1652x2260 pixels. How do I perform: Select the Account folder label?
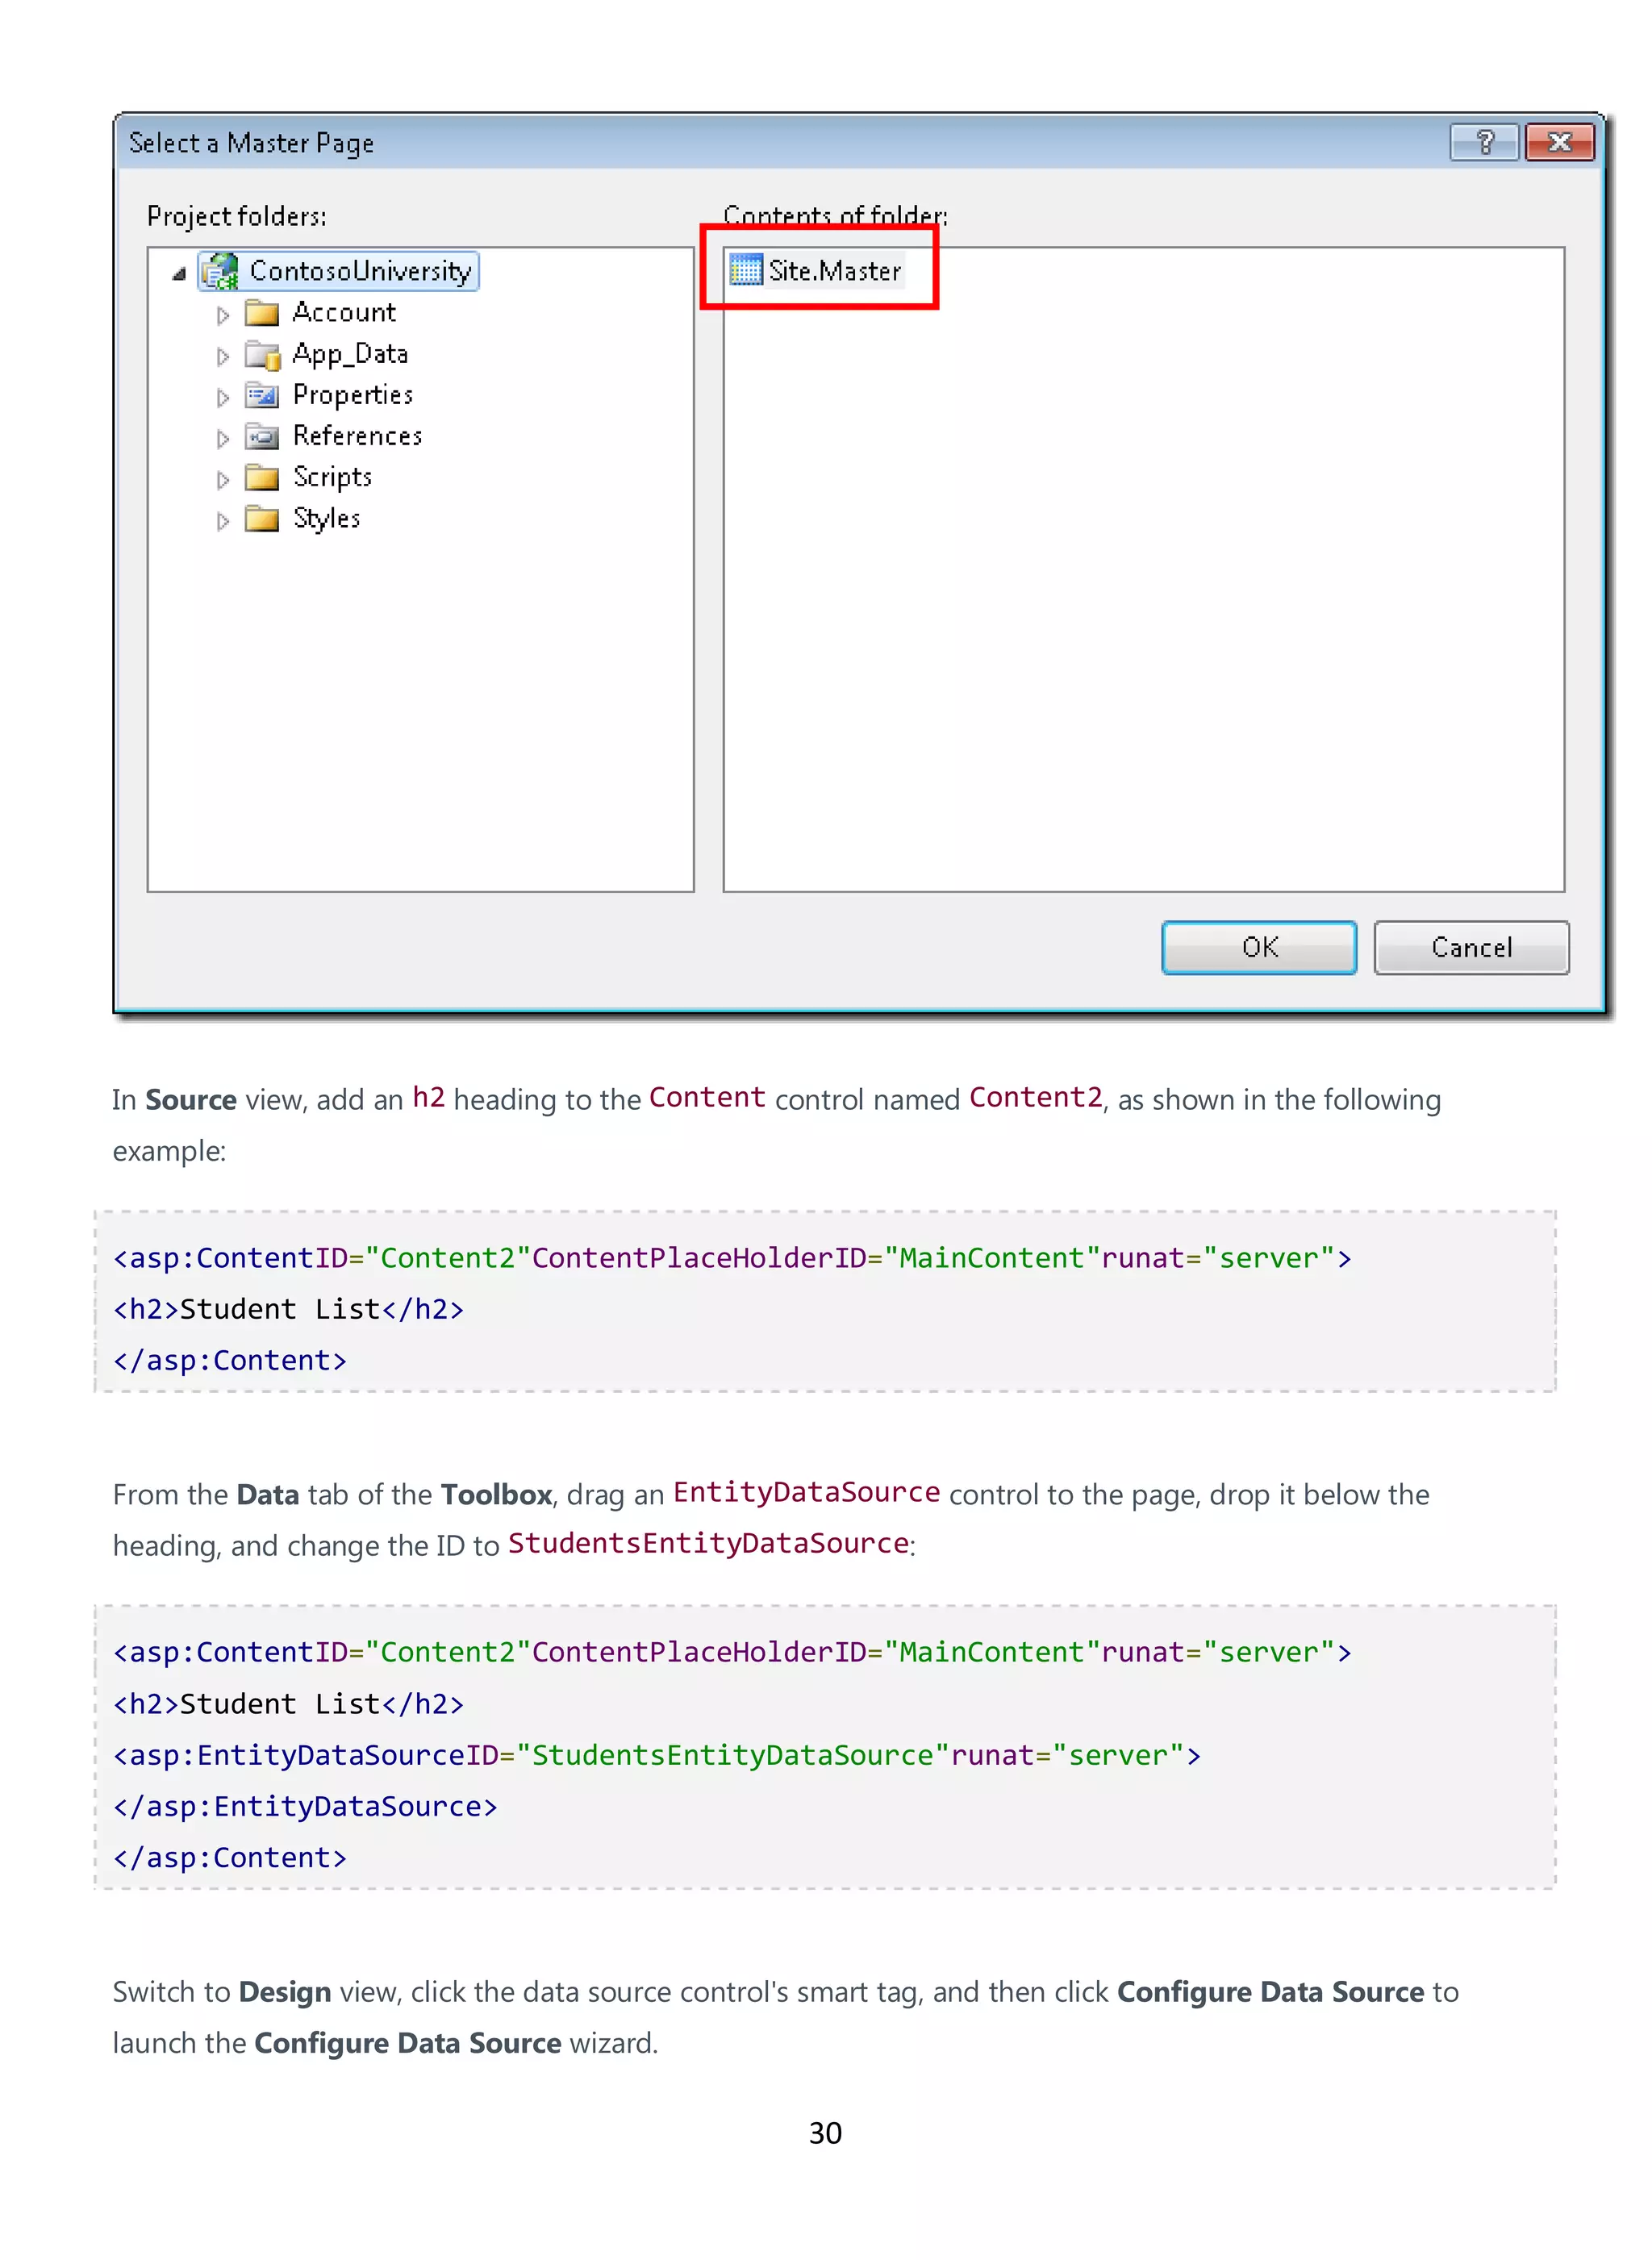(344, 313)
